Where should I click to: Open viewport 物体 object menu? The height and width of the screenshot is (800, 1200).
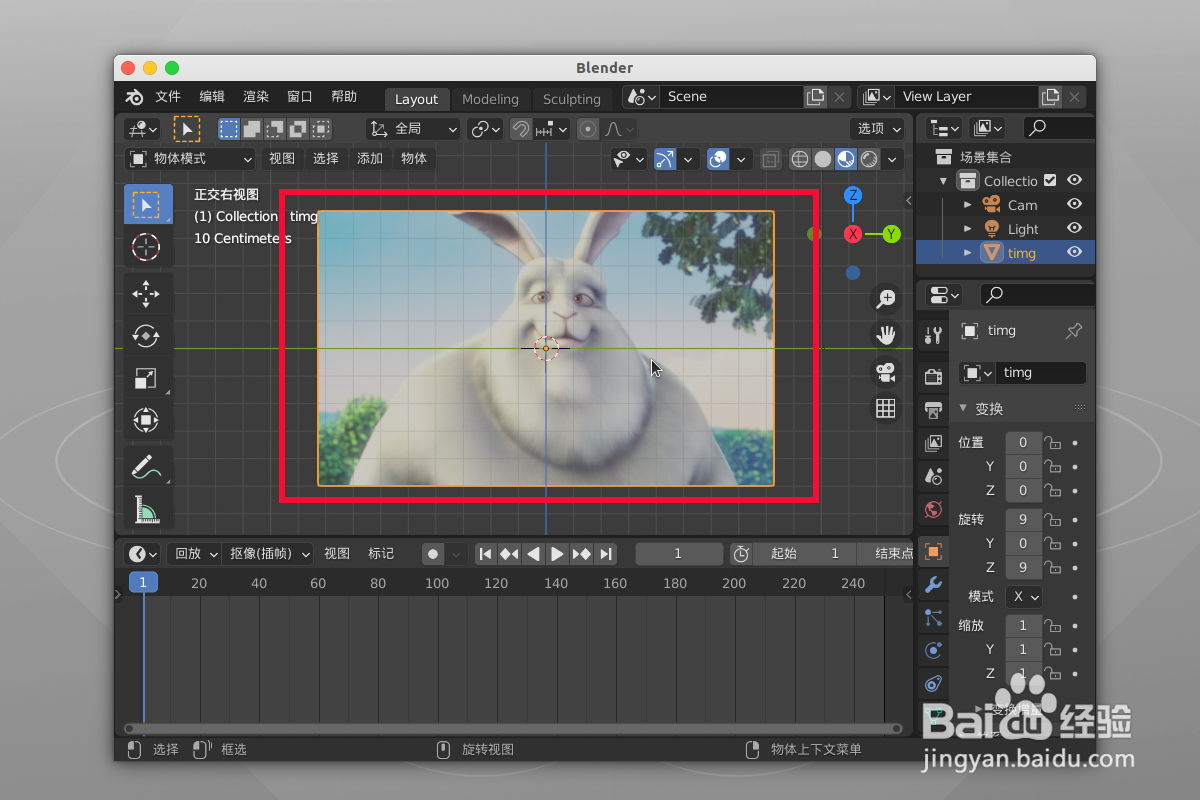click(x=414, y=159)
